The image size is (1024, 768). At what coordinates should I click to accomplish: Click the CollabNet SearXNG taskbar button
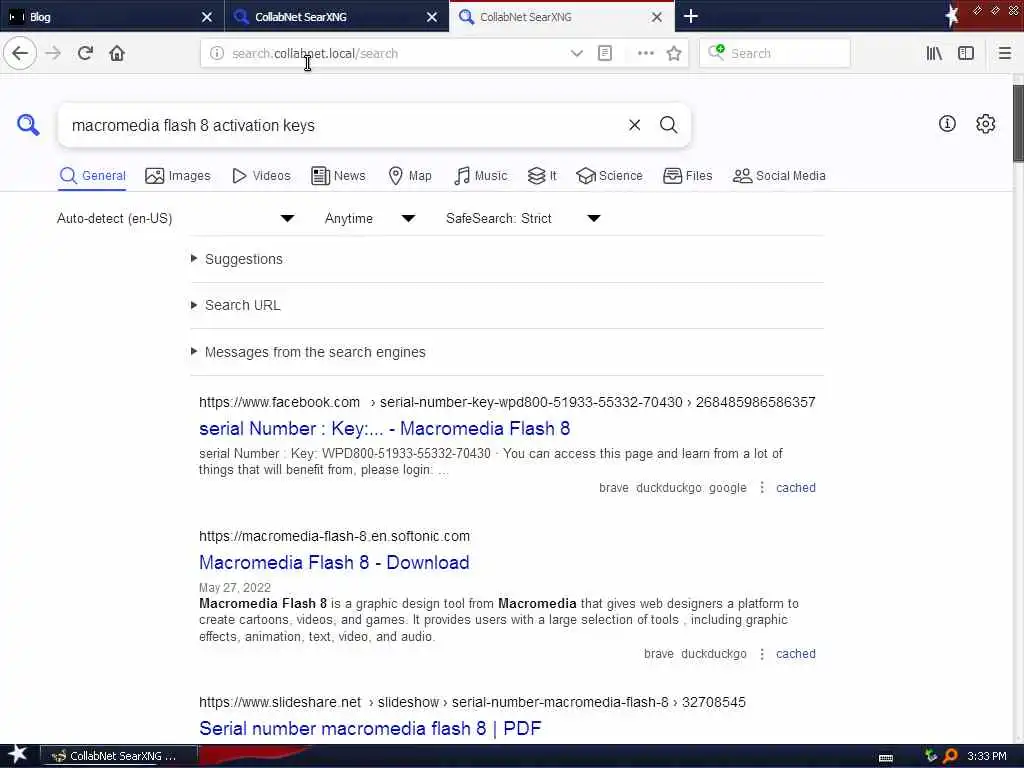pyautogui.click(x=119, y=756)
